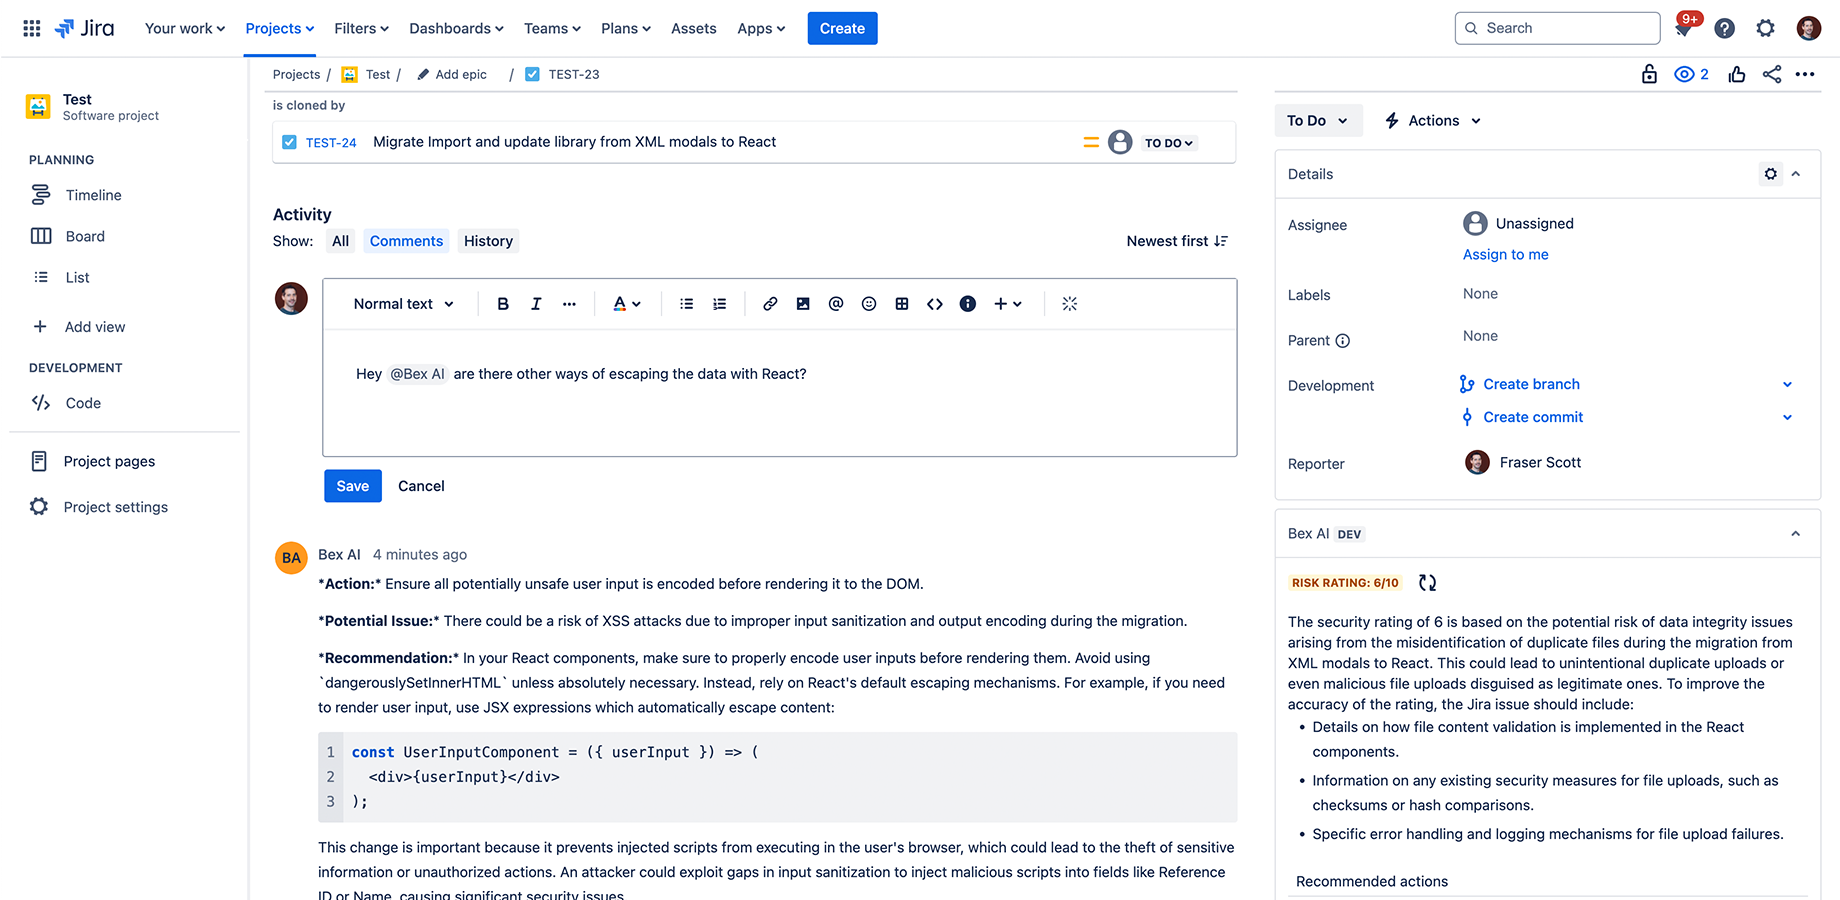
Task: Save the comment
Action: [353, 486]
